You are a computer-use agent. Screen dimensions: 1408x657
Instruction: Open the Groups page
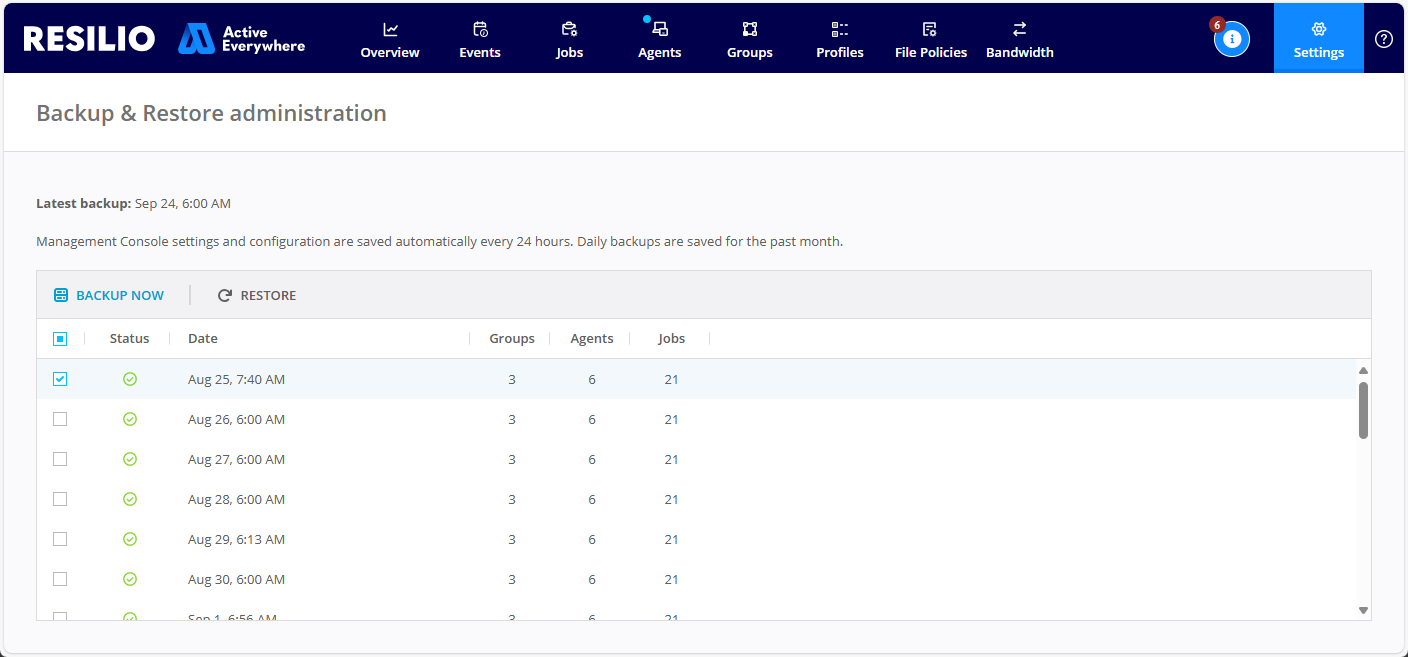click(x=749, y=40)
